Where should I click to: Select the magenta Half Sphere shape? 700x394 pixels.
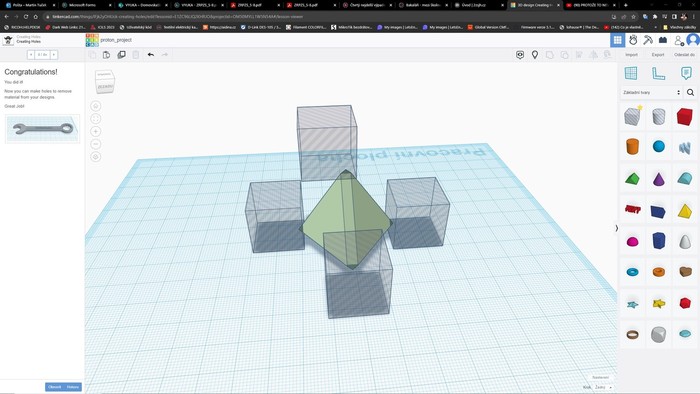pyautogui.click(x=633, y=241)
